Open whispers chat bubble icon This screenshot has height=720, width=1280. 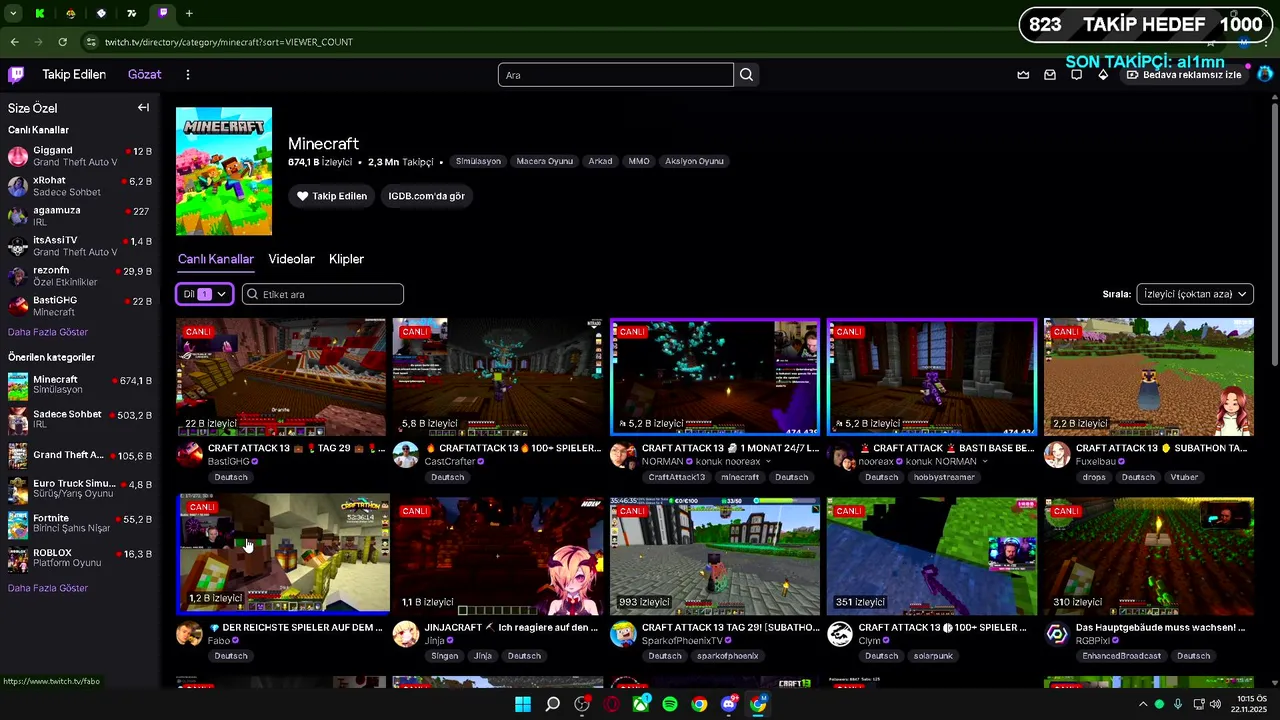(1077, 75)
